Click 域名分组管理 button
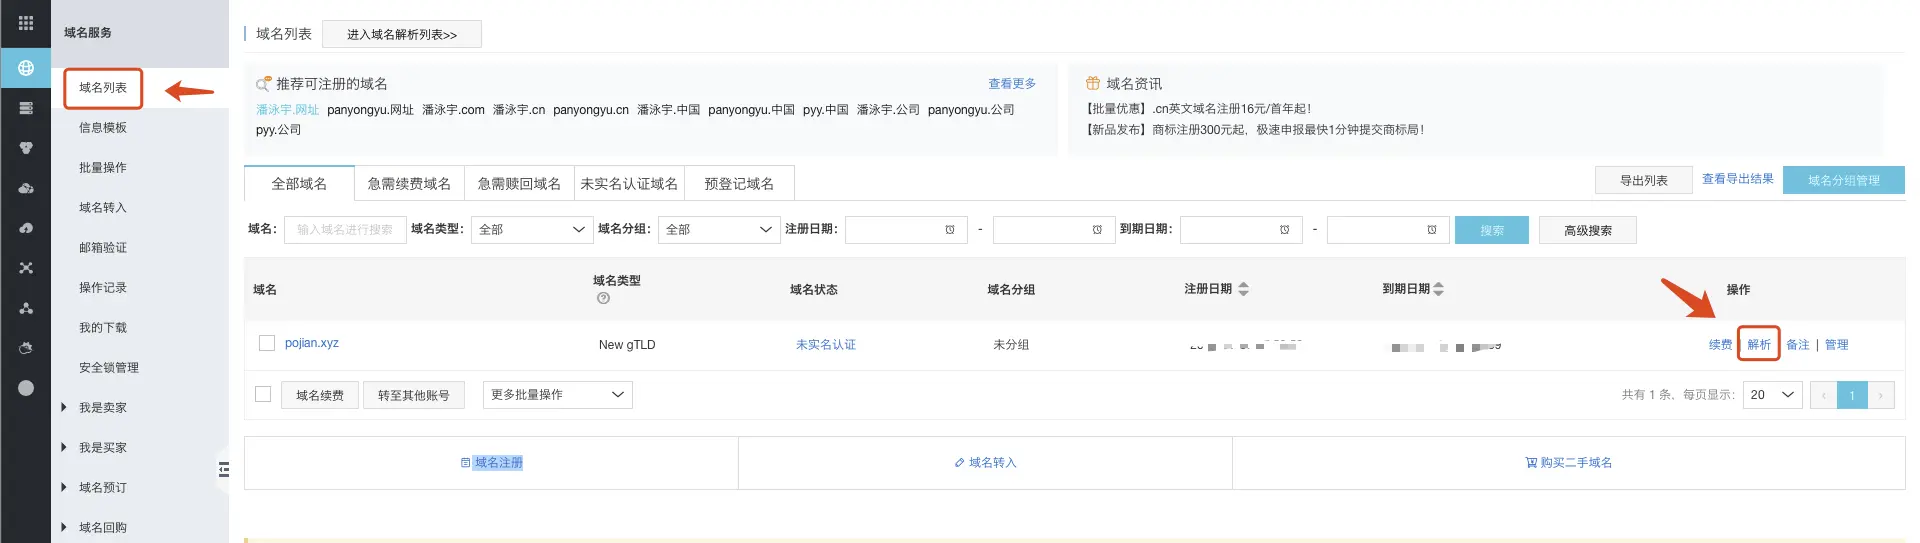This screenshot has height=543, width=1920. pyautogui.click(x=1844, y=180)
